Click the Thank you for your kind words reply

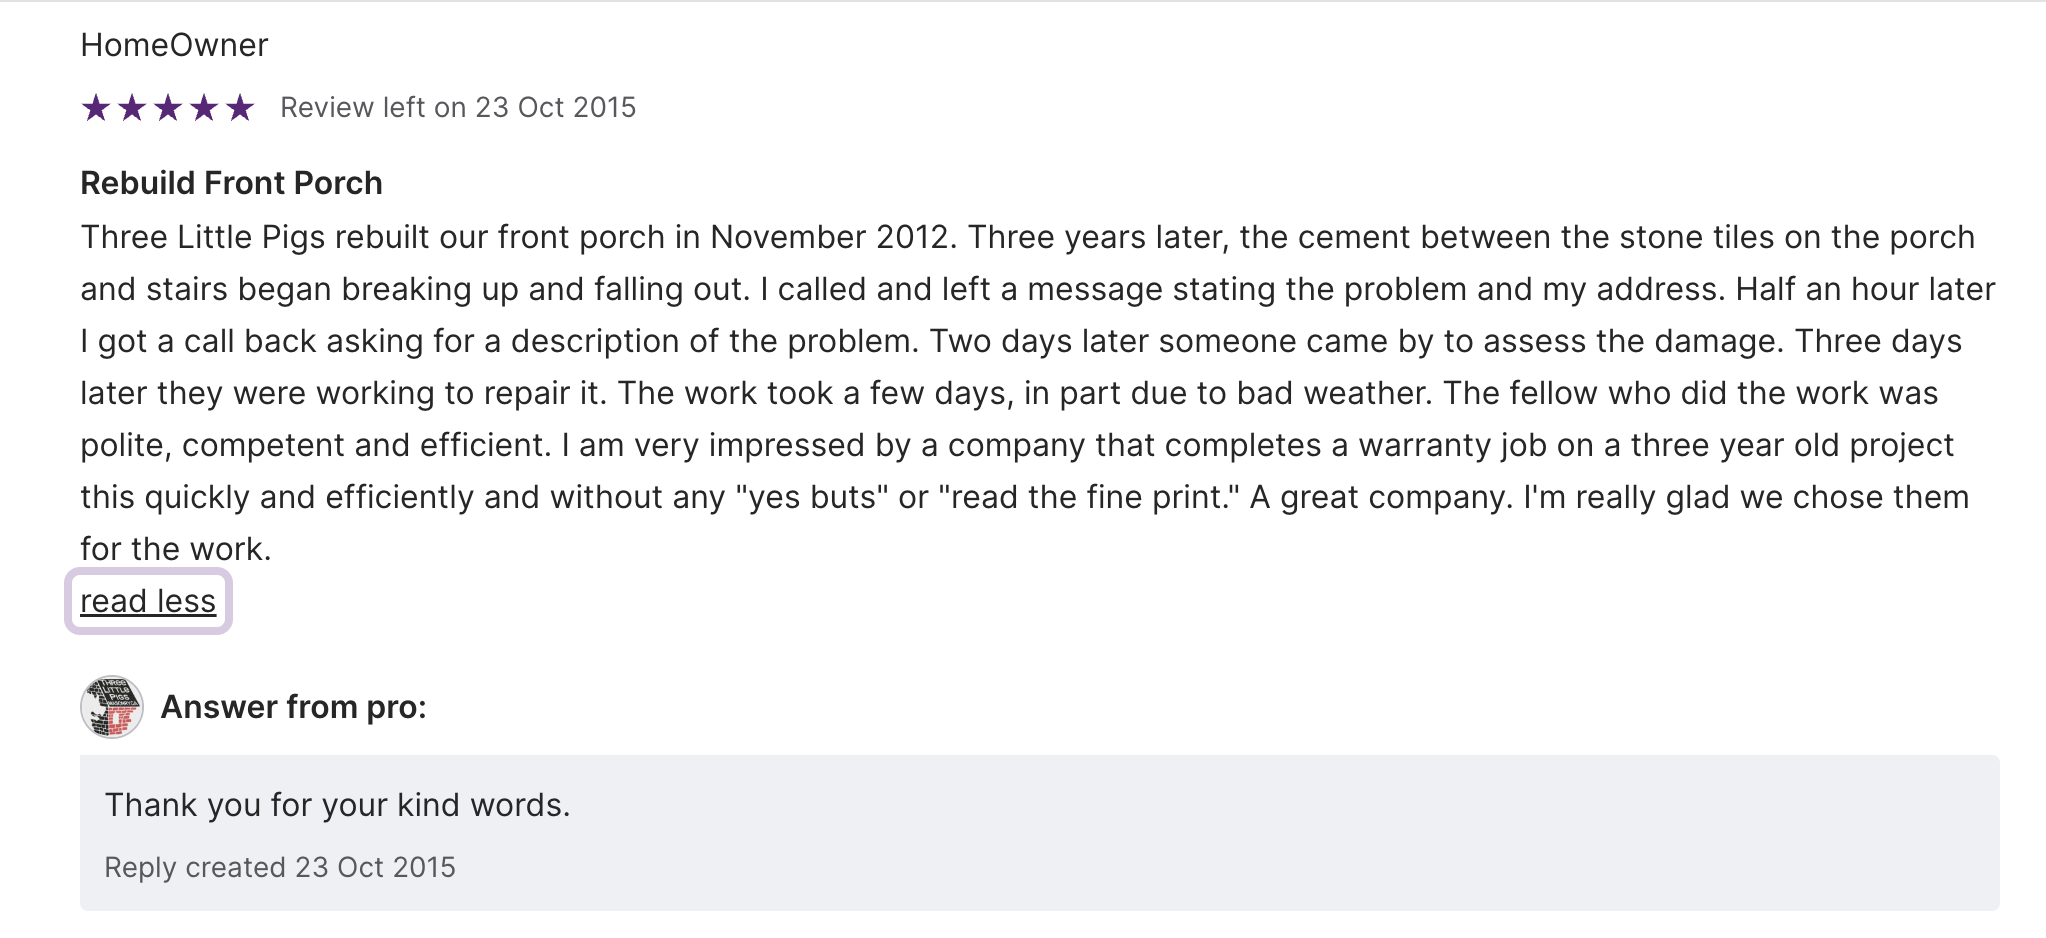coord(337,805)
